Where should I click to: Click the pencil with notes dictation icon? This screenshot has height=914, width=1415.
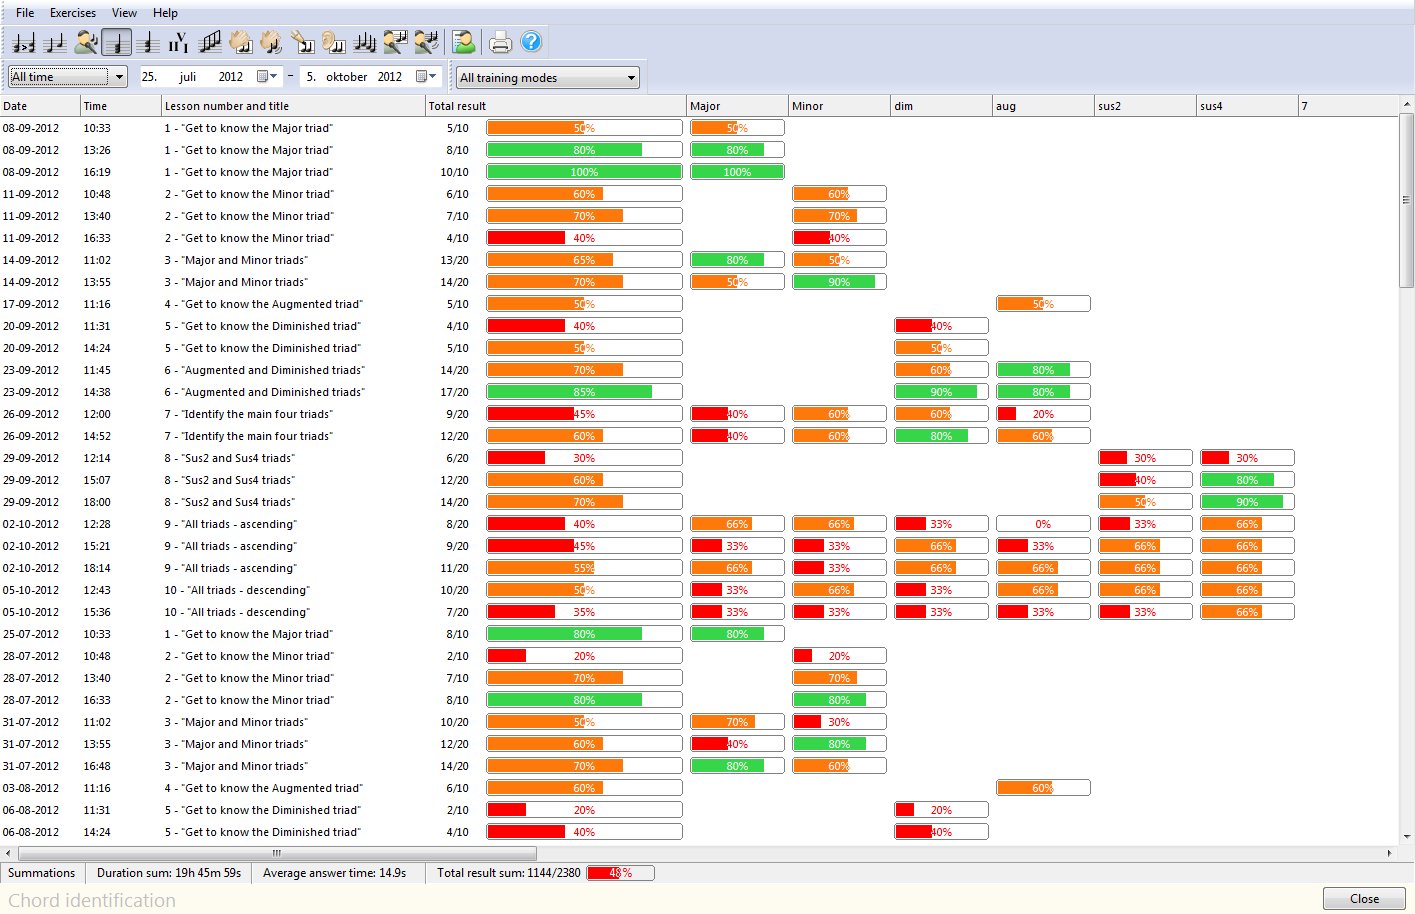303,42
